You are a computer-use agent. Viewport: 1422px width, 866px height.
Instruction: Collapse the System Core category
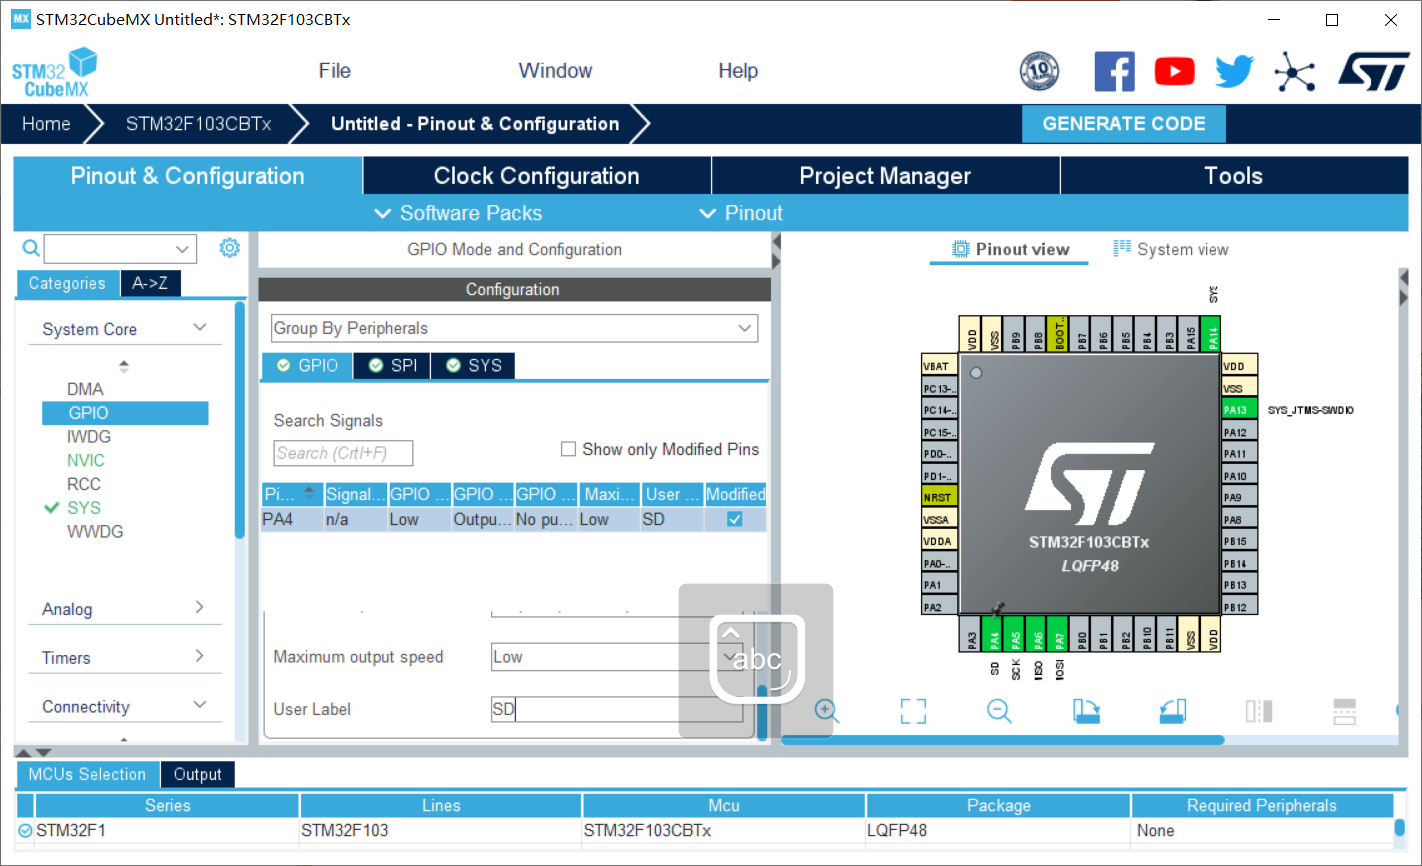(200, 328)
